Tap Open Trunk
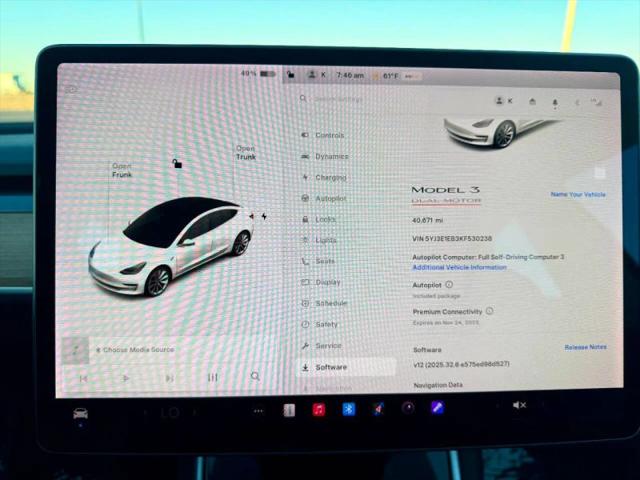 tap(246, 153)
